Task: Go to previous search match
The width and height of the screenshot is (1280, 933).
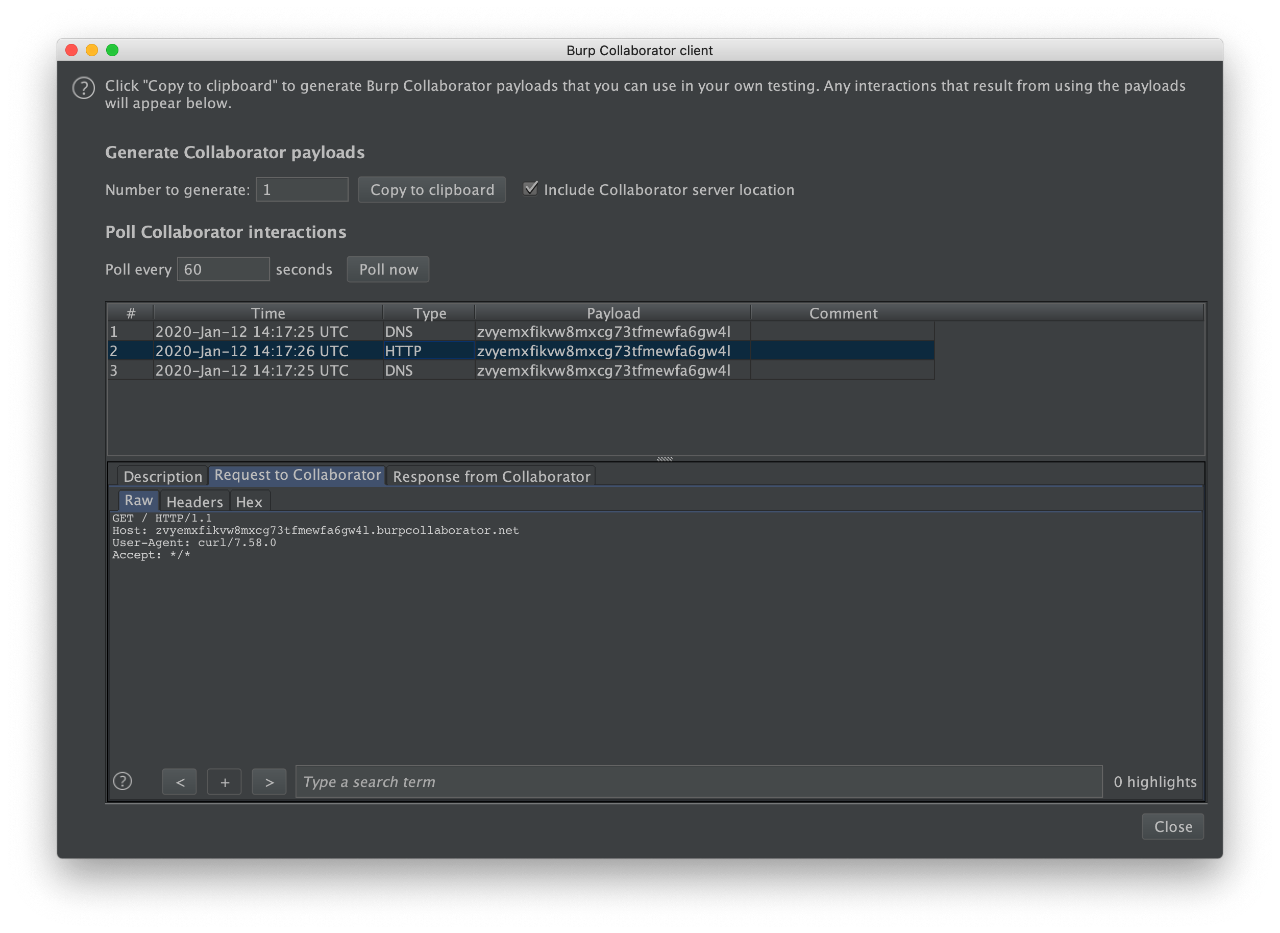Action: click(x=179, y=782)
